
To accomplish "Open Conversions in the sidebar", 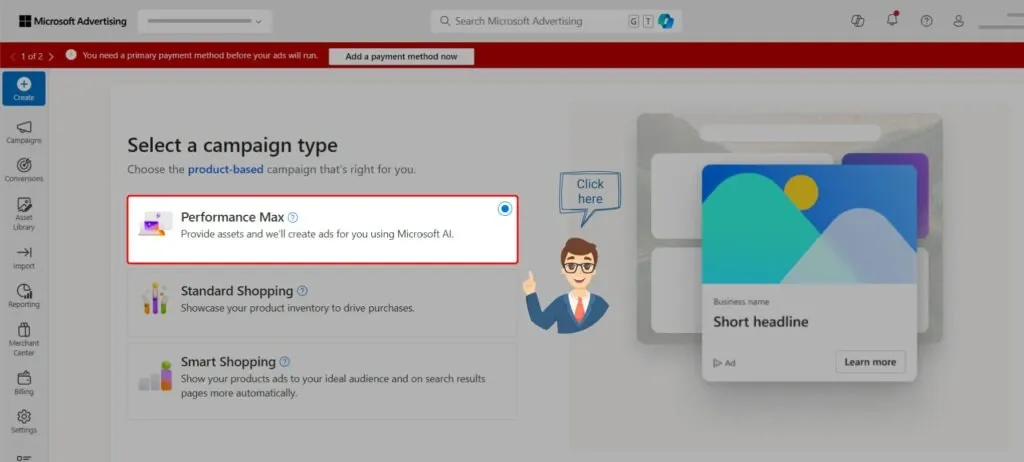I will click(24, 170).
